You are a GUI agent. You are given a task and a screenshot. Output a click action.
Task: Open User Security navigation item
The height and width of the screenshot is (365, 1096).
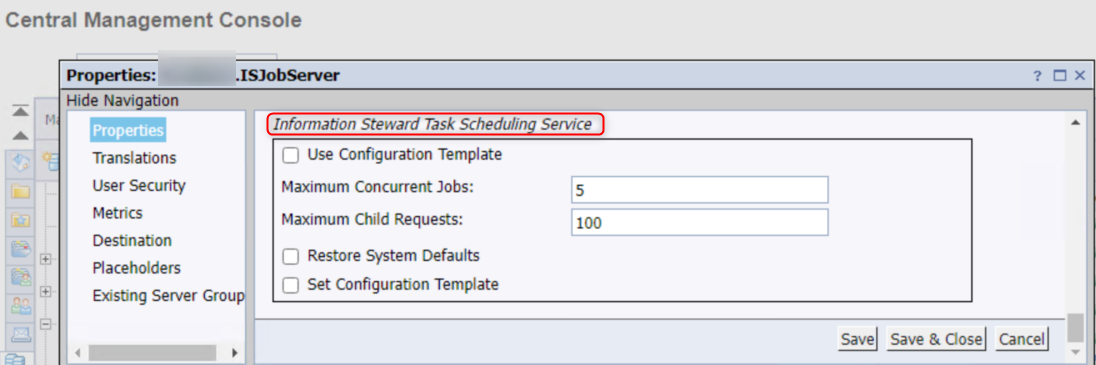click(139, 185)
